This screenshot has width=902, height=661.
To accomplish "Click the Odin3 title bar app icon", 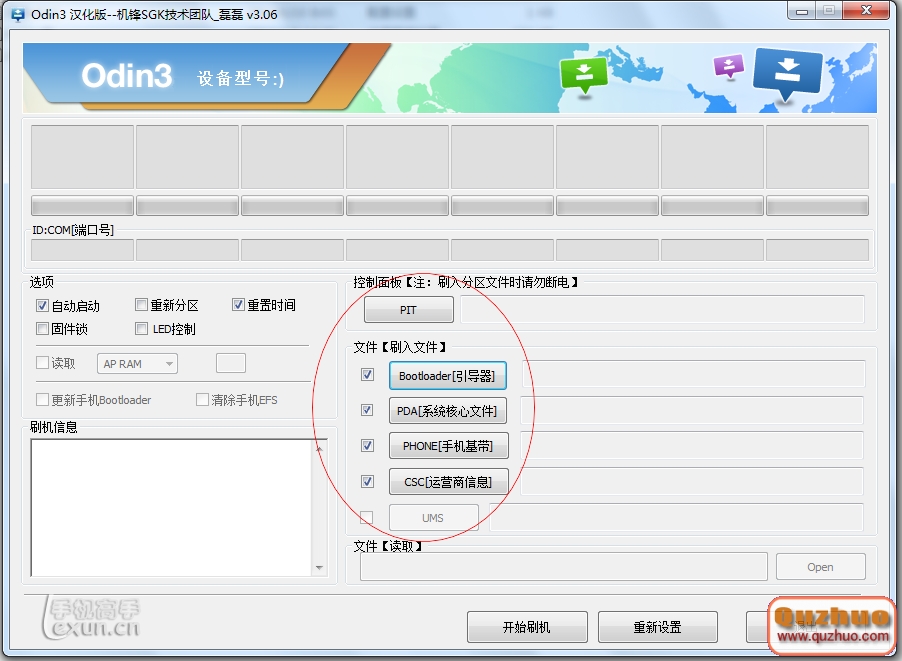I will 17,14.
